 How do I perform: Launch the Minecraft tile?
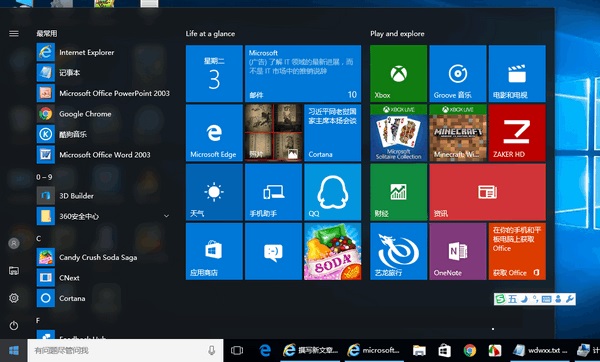(458, 133)
